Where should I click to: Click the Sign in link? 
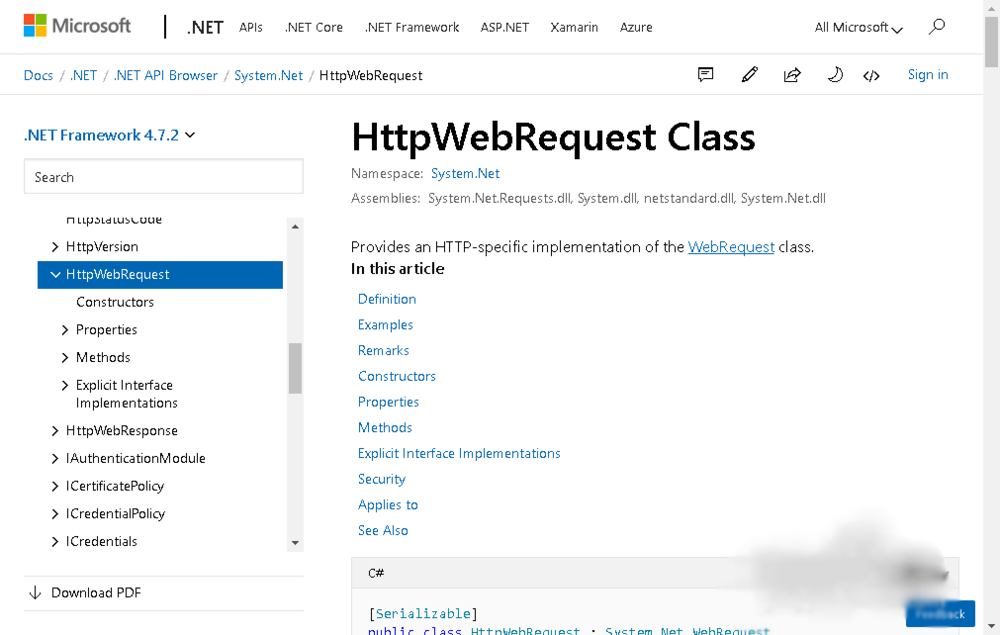click(928, 75)
